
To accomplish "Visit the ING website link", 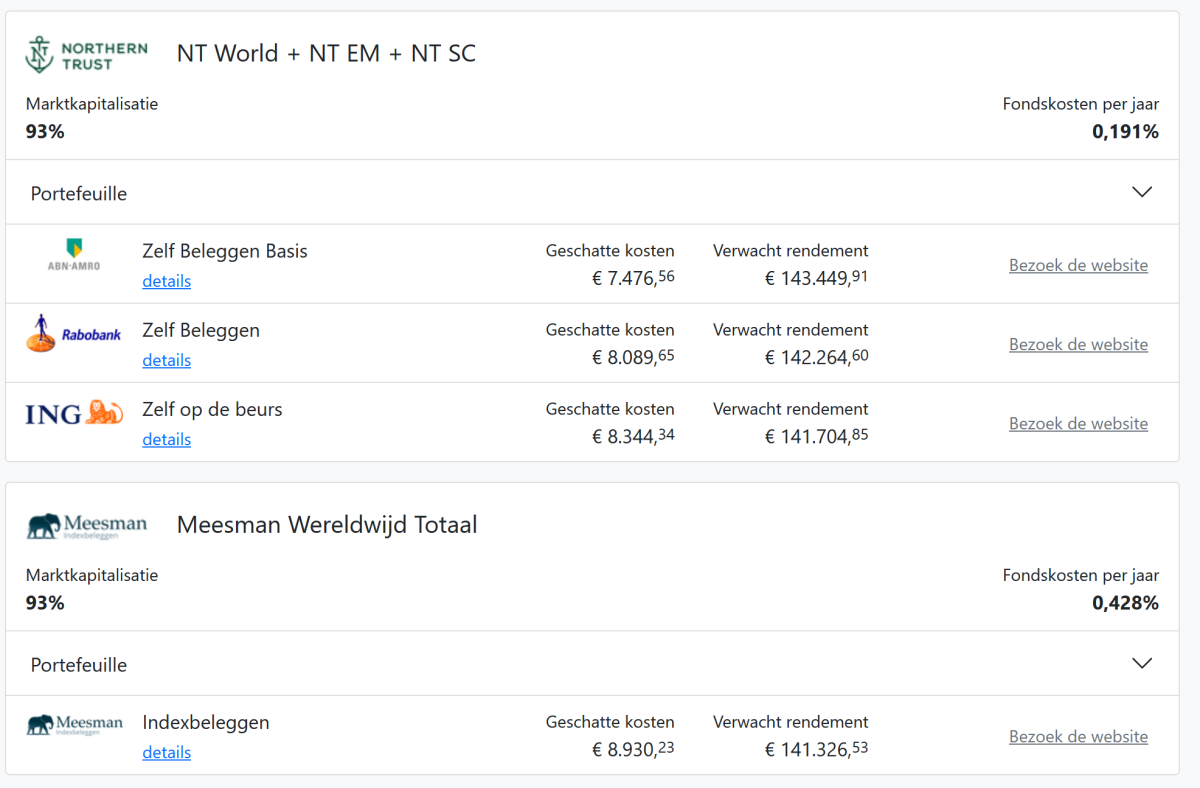I will click(1078, 423).
